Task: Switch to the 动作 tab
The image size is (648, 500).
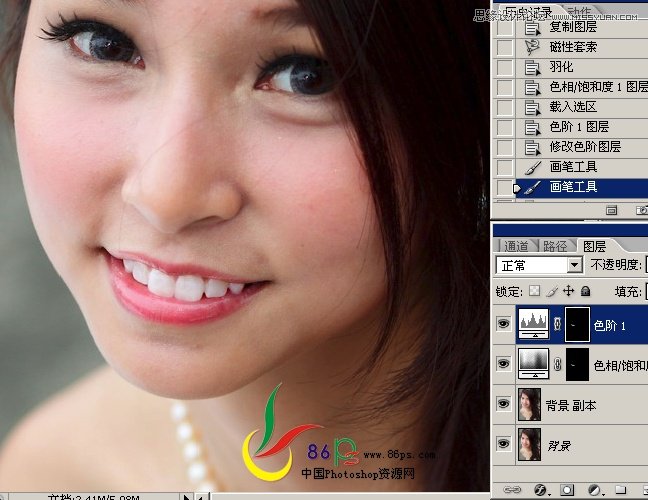Action: (579, 12)
